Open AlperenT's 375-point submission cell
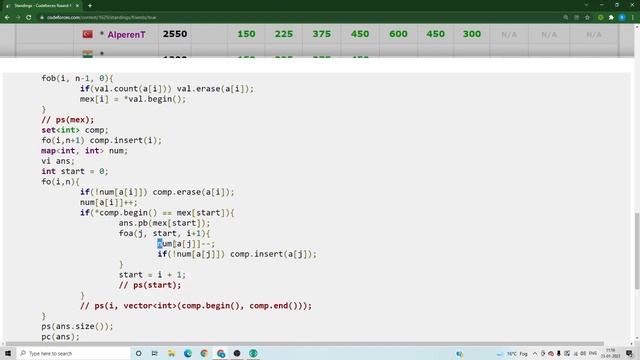 (322, 34)
